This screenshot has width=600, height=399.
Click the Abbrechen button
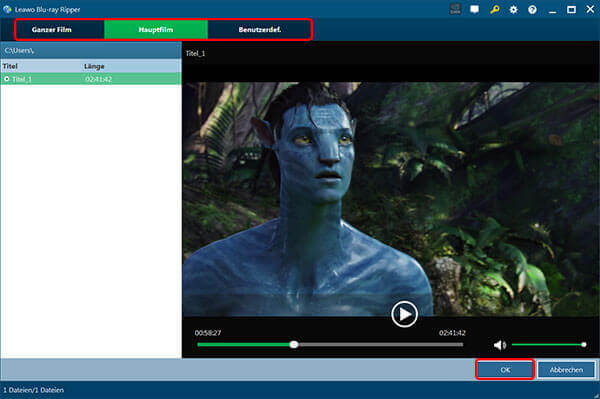(x=566, y=370)
